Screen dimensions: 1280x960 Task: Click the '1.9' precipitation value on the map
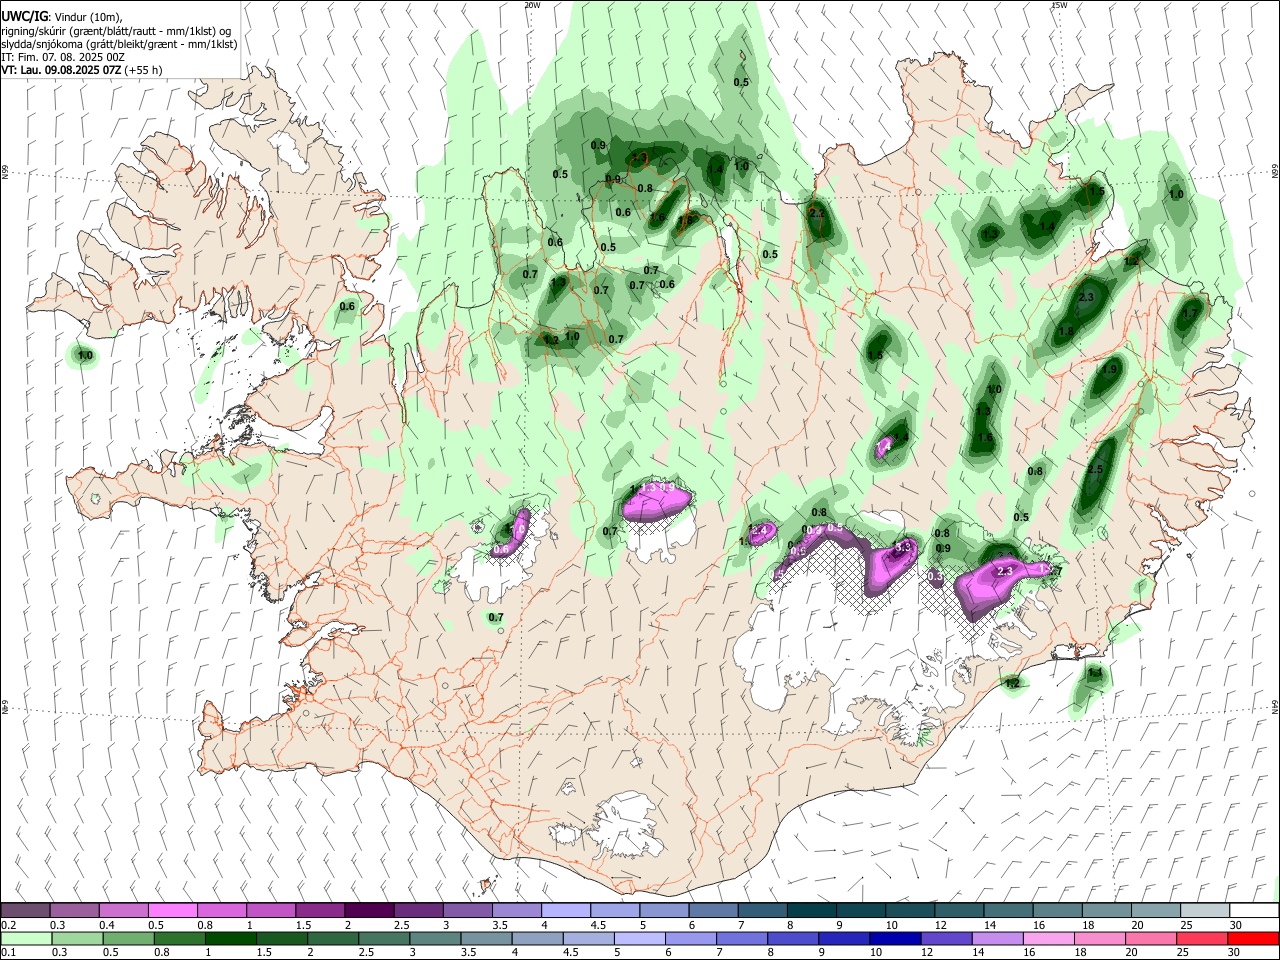point(1109,370)
